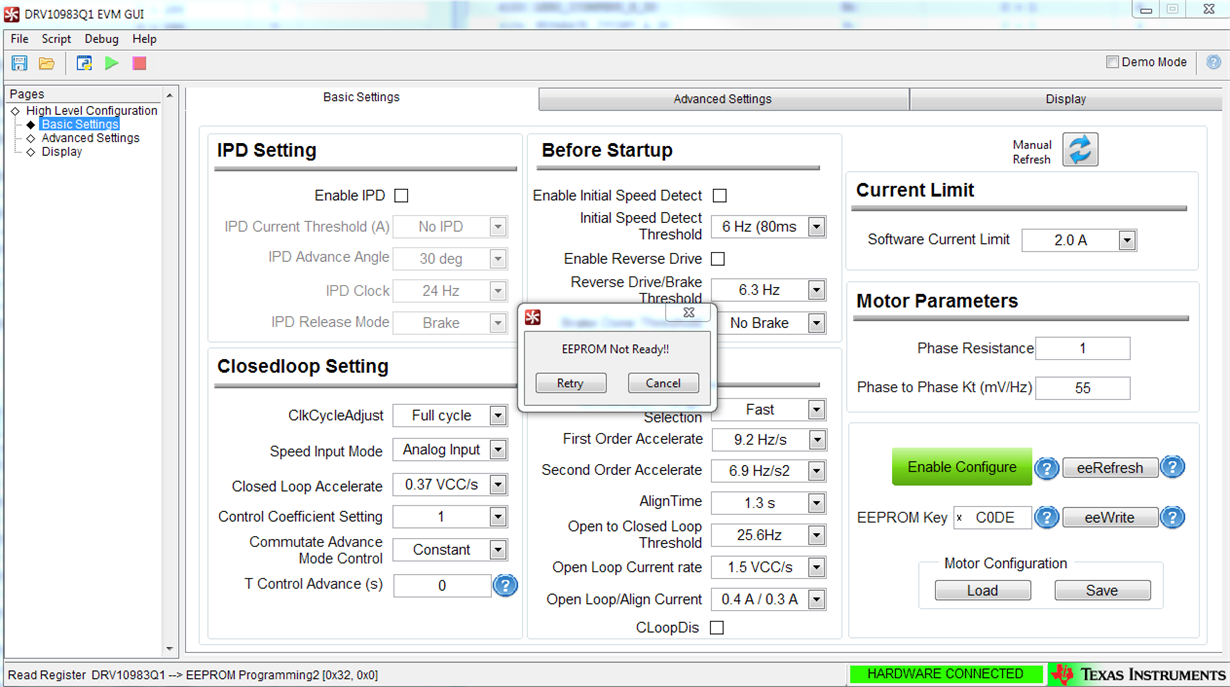The image size is (1230, 687).
Task: Click the Open folder toolbar icon
Action: coord(46,63)
